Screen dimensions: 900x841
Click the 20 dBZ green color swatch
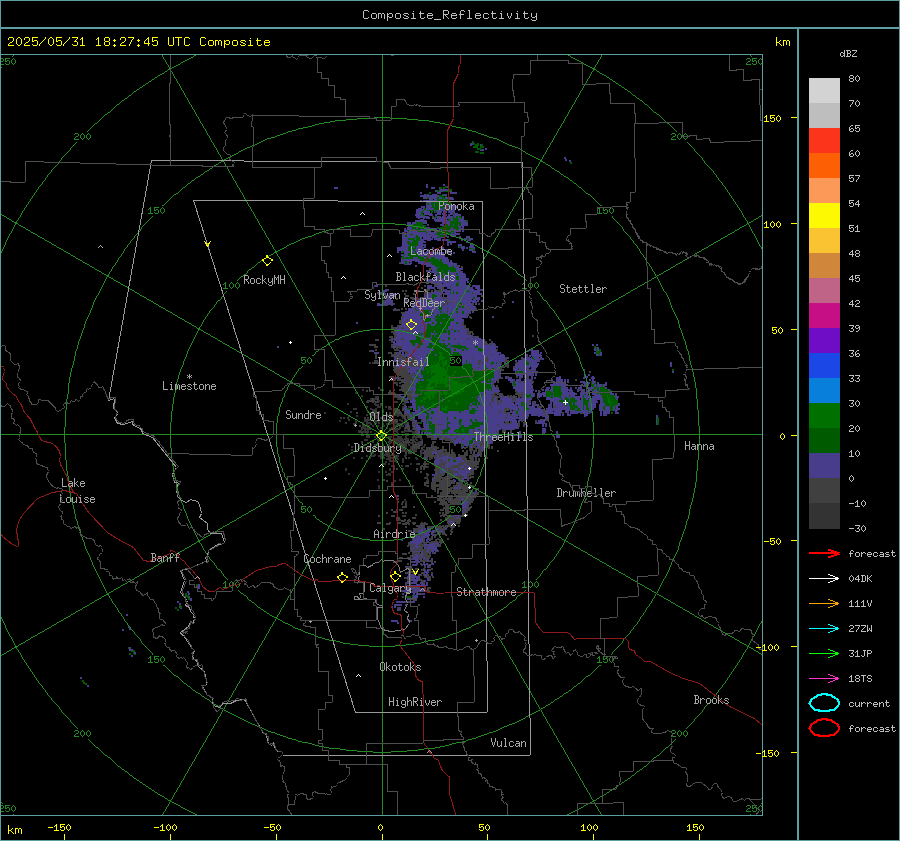[x=824, y=416]
